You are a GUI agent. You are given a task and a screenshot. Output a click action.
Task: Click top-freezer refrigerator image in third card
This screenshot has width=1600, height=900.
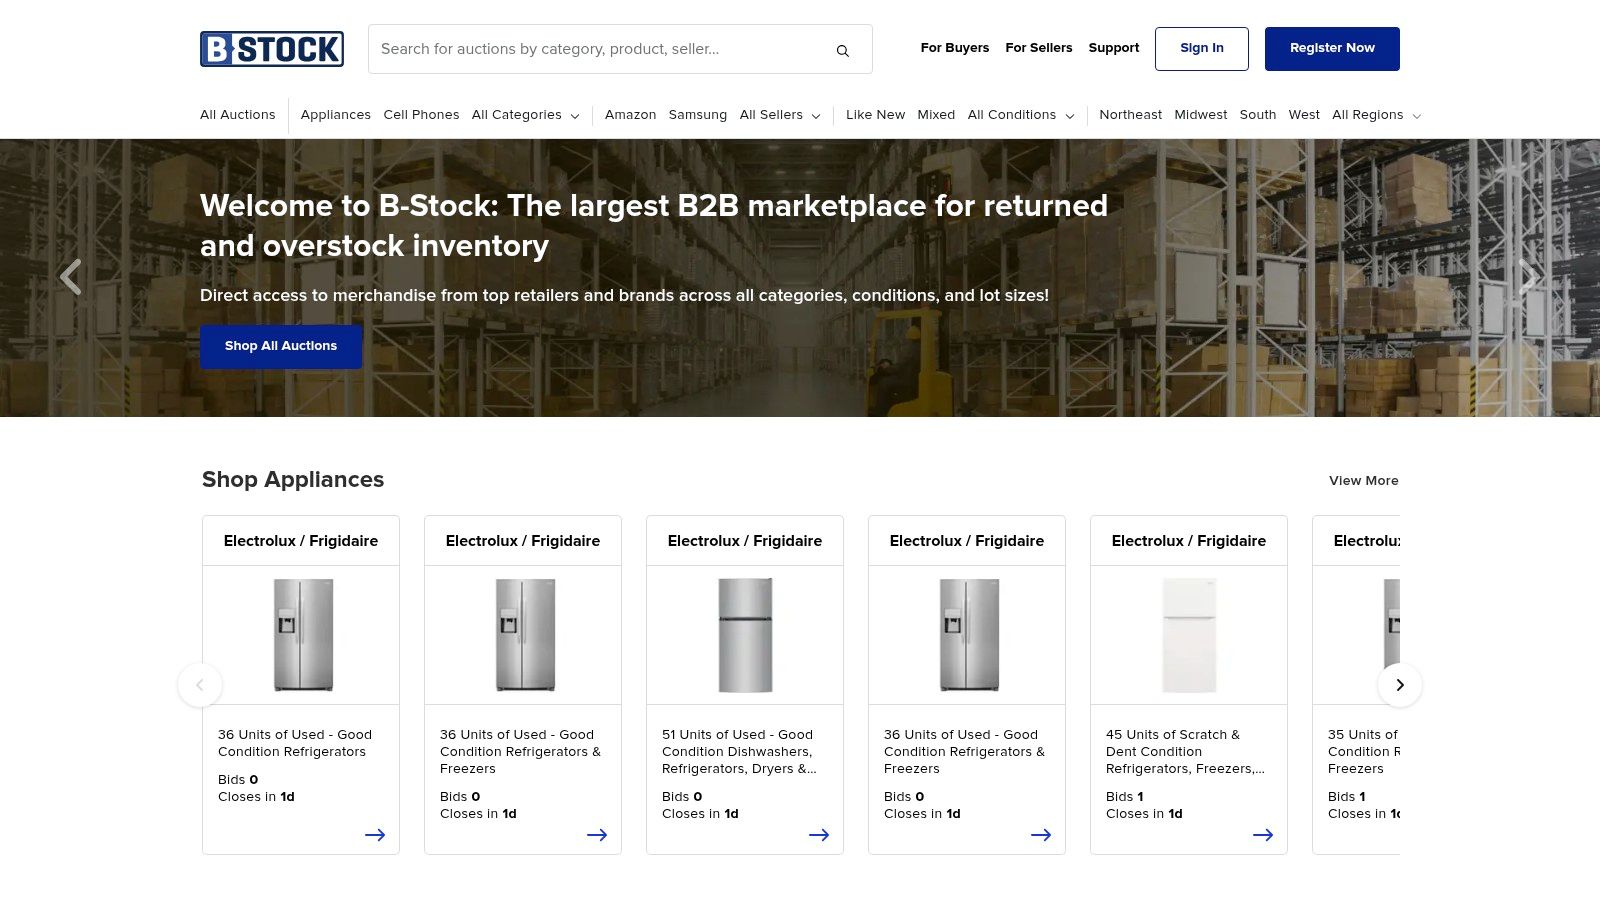coord(745,635)
